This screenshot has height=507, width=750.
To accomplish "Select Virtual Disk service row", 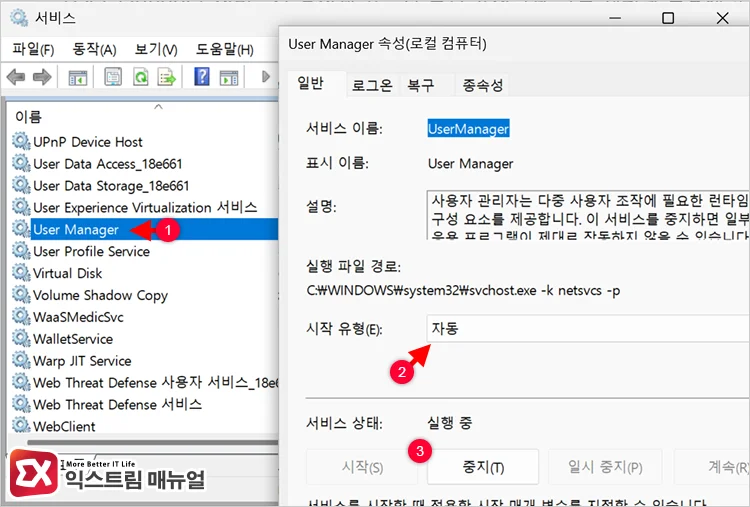I will 145,273.
